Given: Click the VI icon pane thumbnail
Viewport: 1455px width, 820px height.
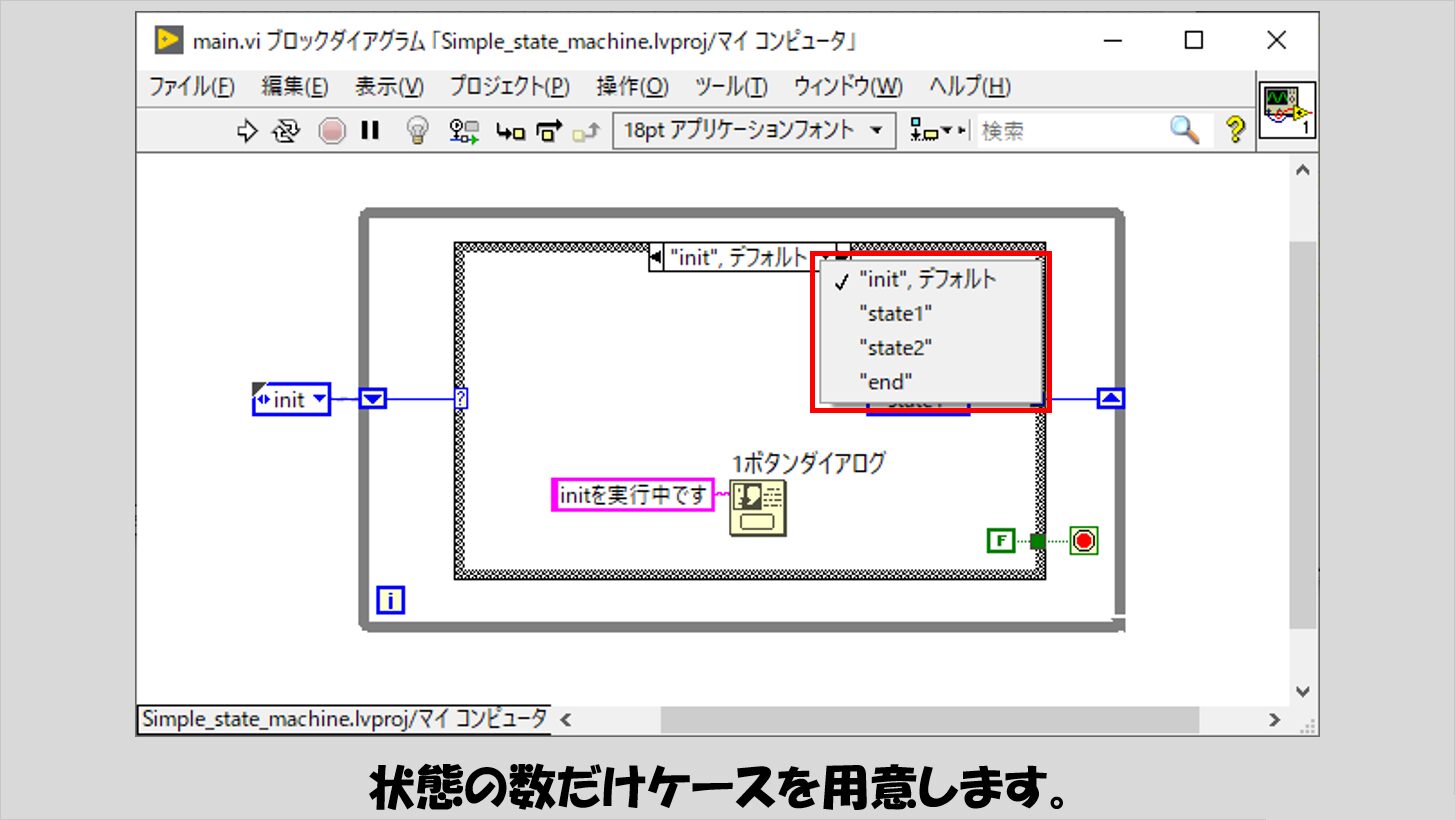Looking at the screenshot, I should [1286, 111].
